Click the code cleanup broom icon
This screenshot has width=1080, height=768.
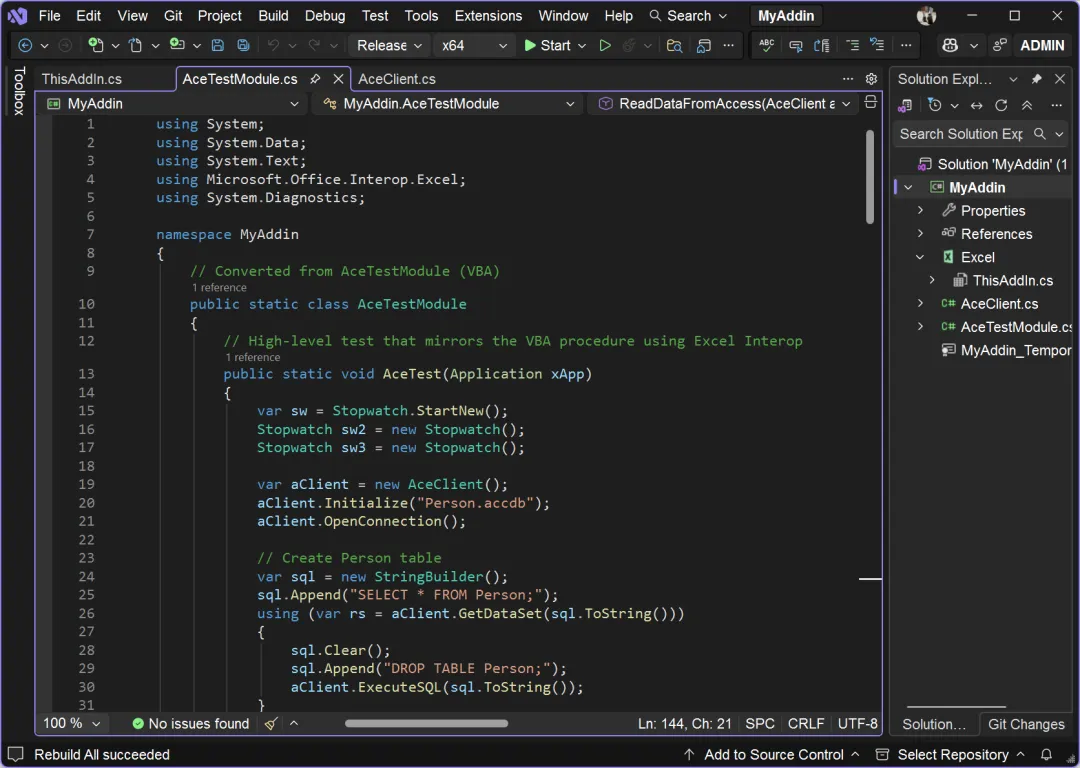coord(271,724)
